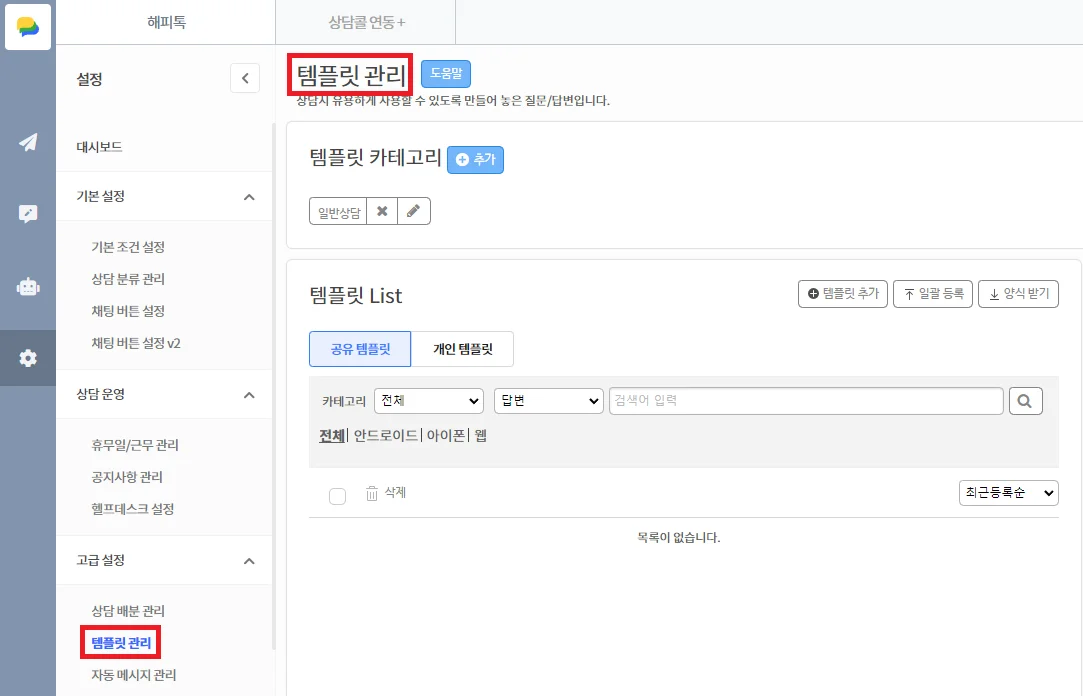Open the 최근등록순 sort dropdown

coord(1007,493)
